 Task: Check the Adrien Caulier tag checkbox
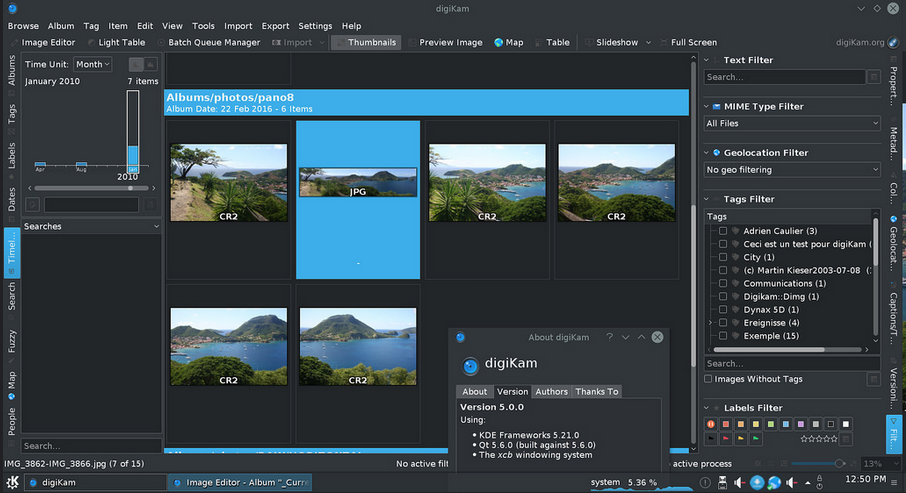click(722, 231)
